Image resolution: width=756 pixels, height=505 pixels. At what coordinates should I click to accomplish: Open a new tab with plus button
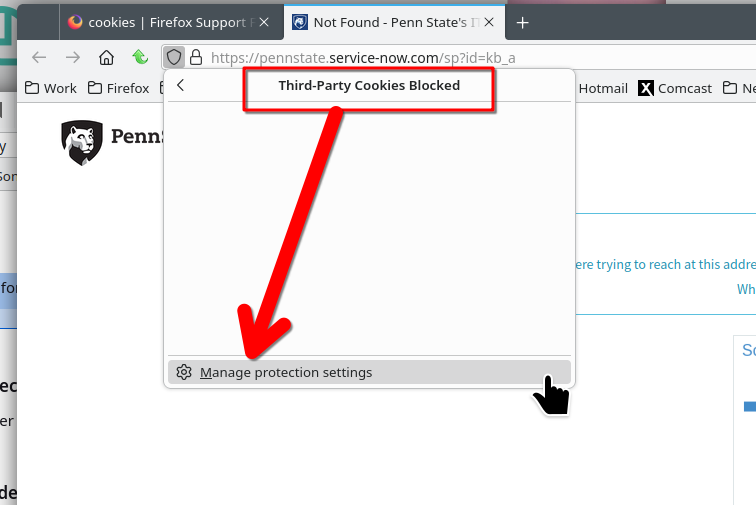coord(523,23)
